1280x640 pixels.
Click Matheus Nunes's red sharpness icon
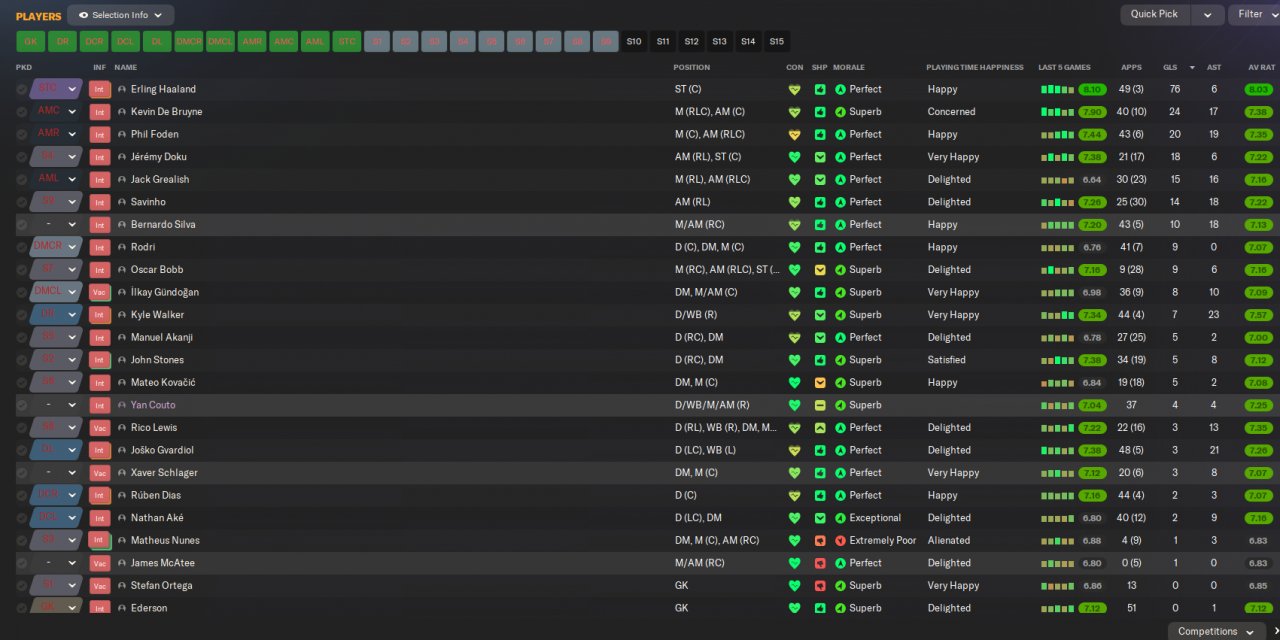820,540
